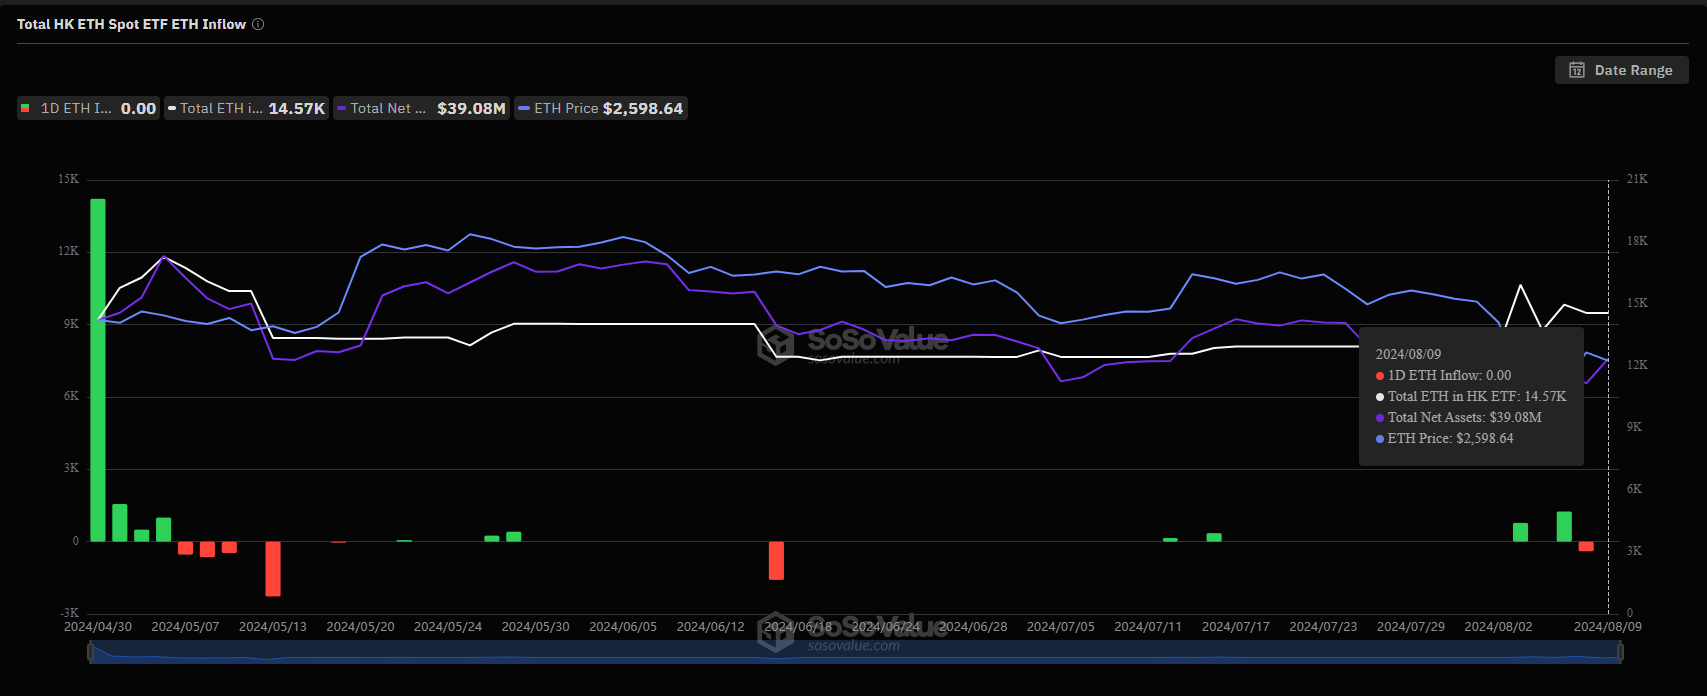Hide the Total ETH in HK ETF series
Viewport: 1707px width, 696px height.
click(x=246, y=108)
